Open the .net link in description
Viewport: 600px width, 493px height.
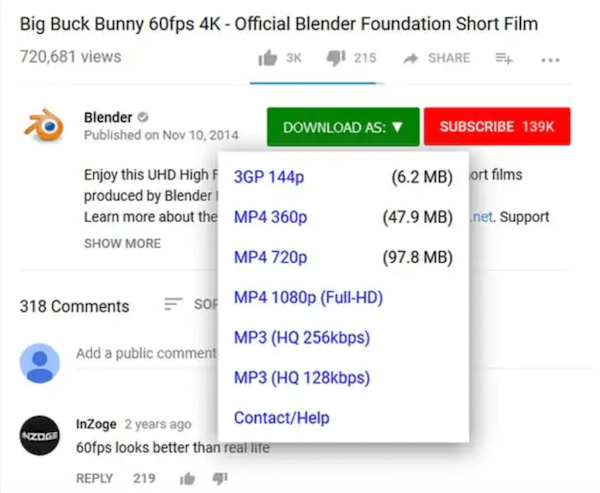click(x=482, y=217)
